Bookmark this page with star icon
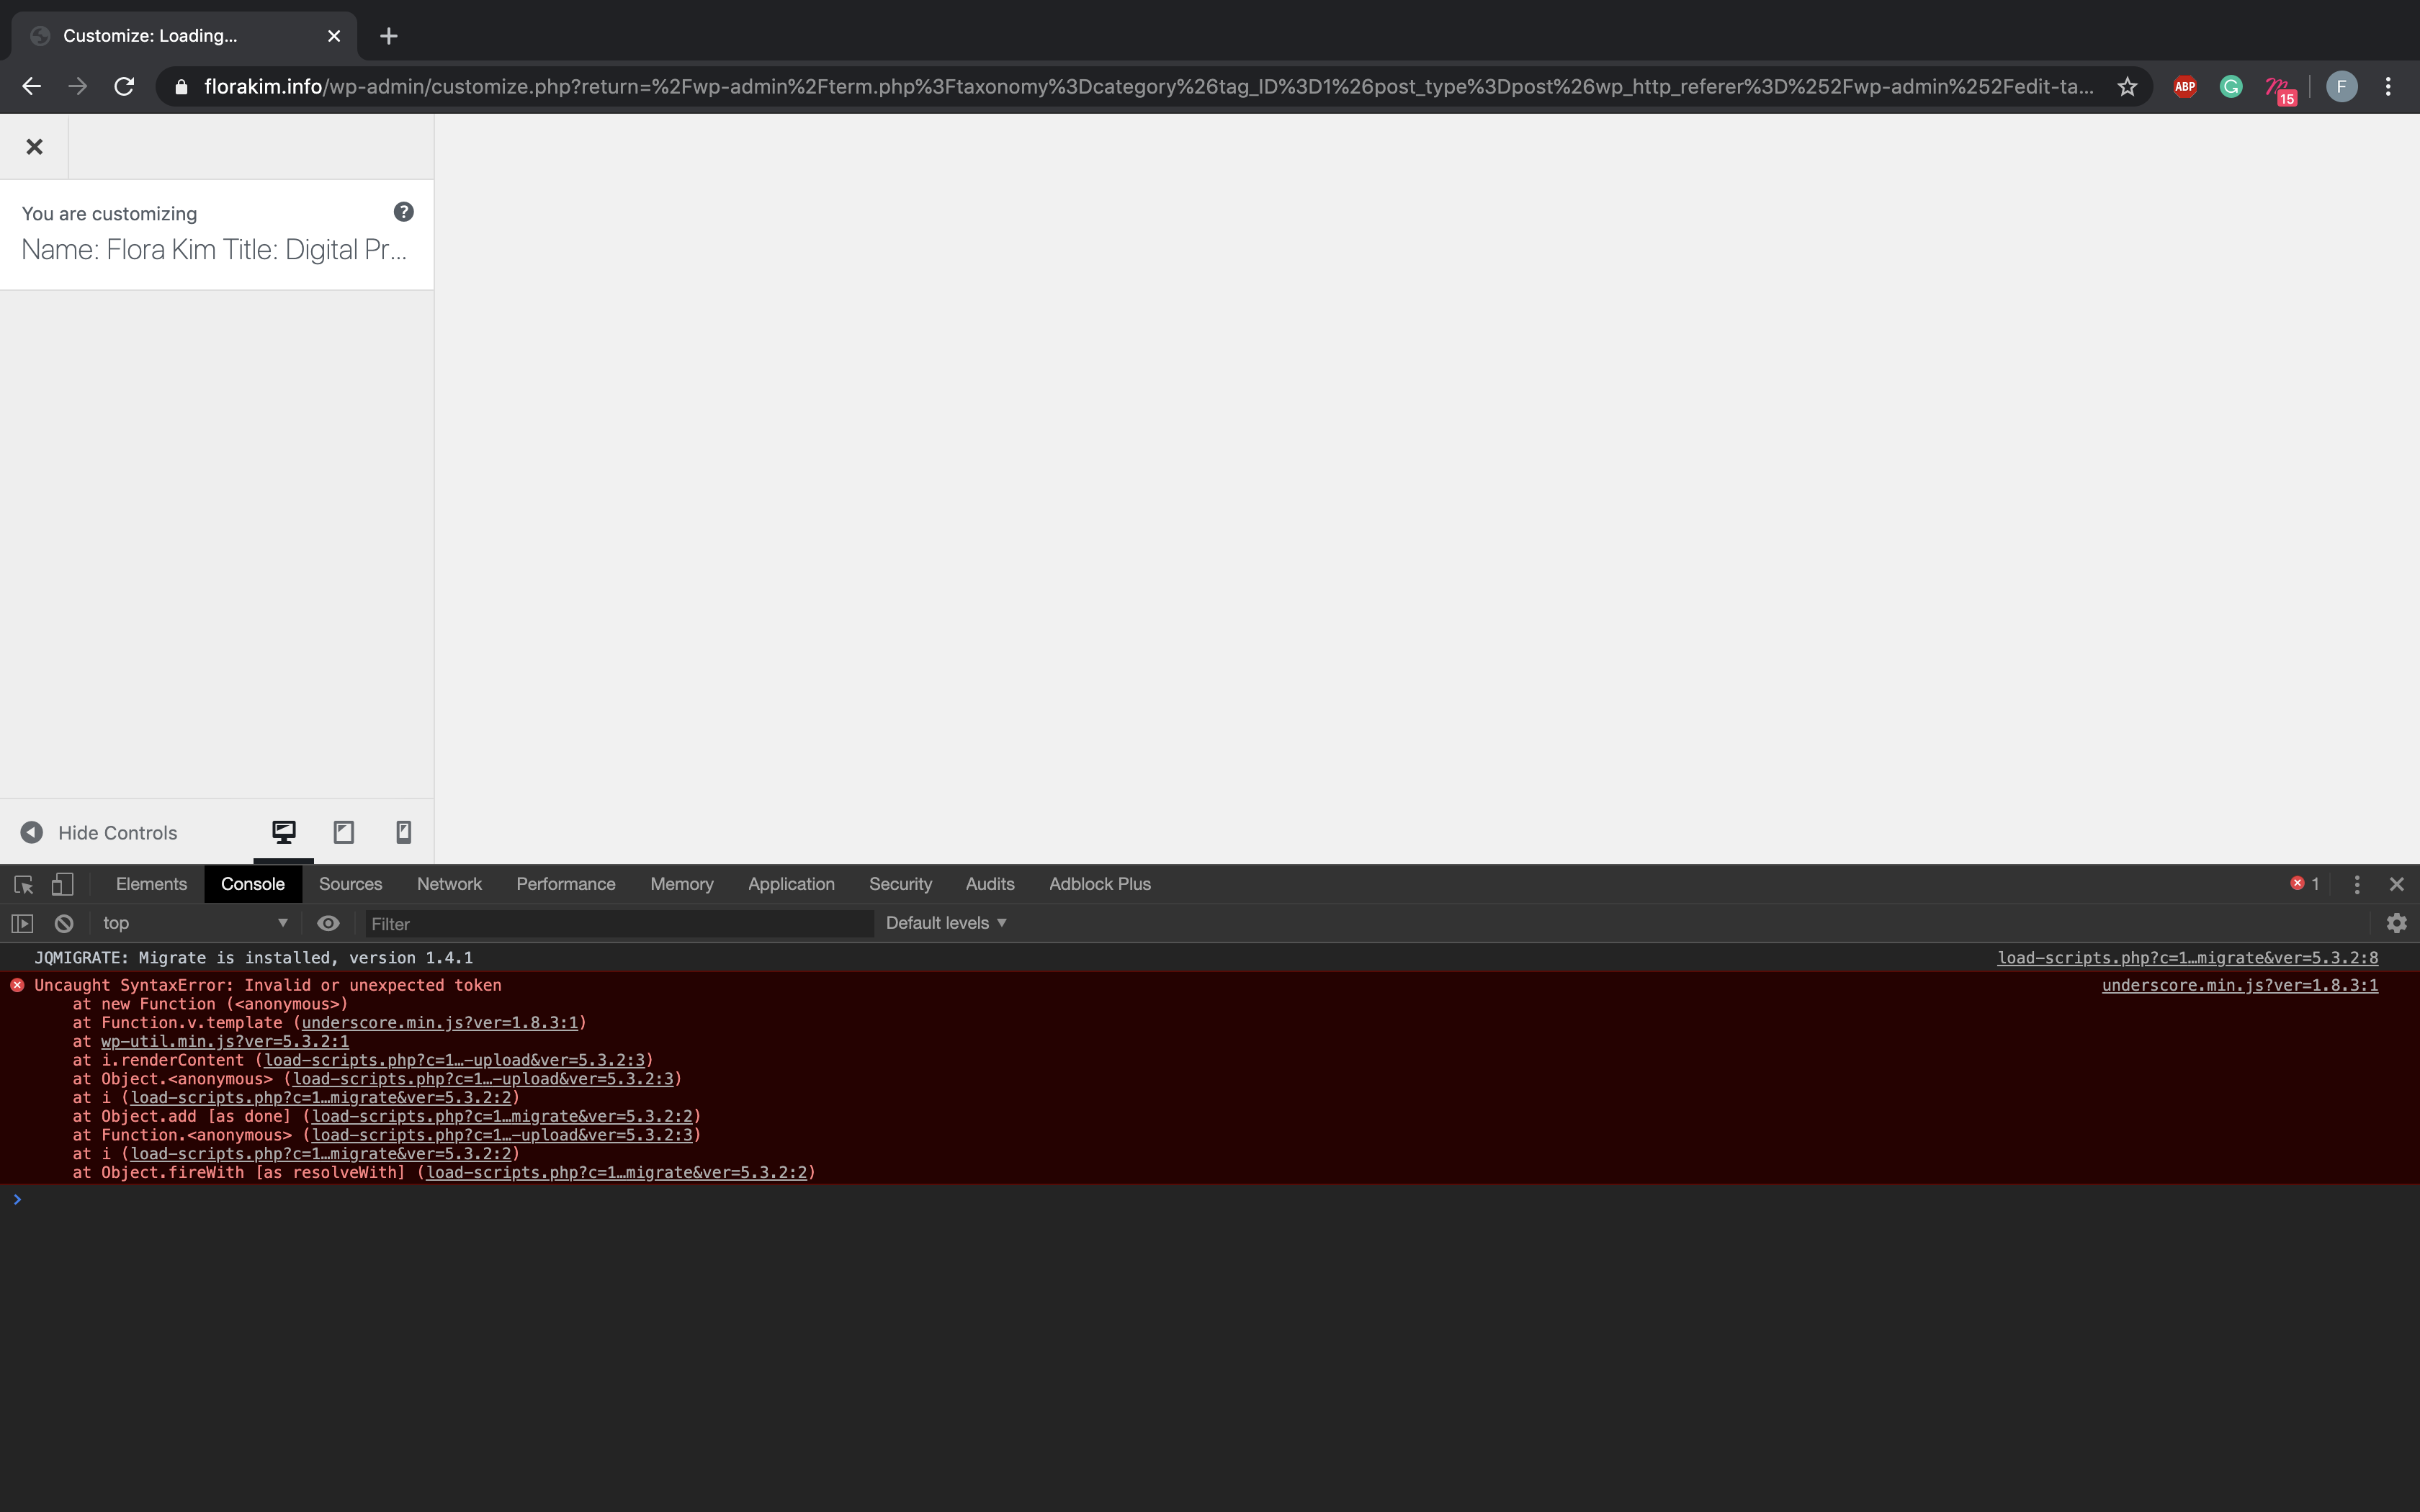This screenshot has width=2420, height=1512. coord(2127,87)
